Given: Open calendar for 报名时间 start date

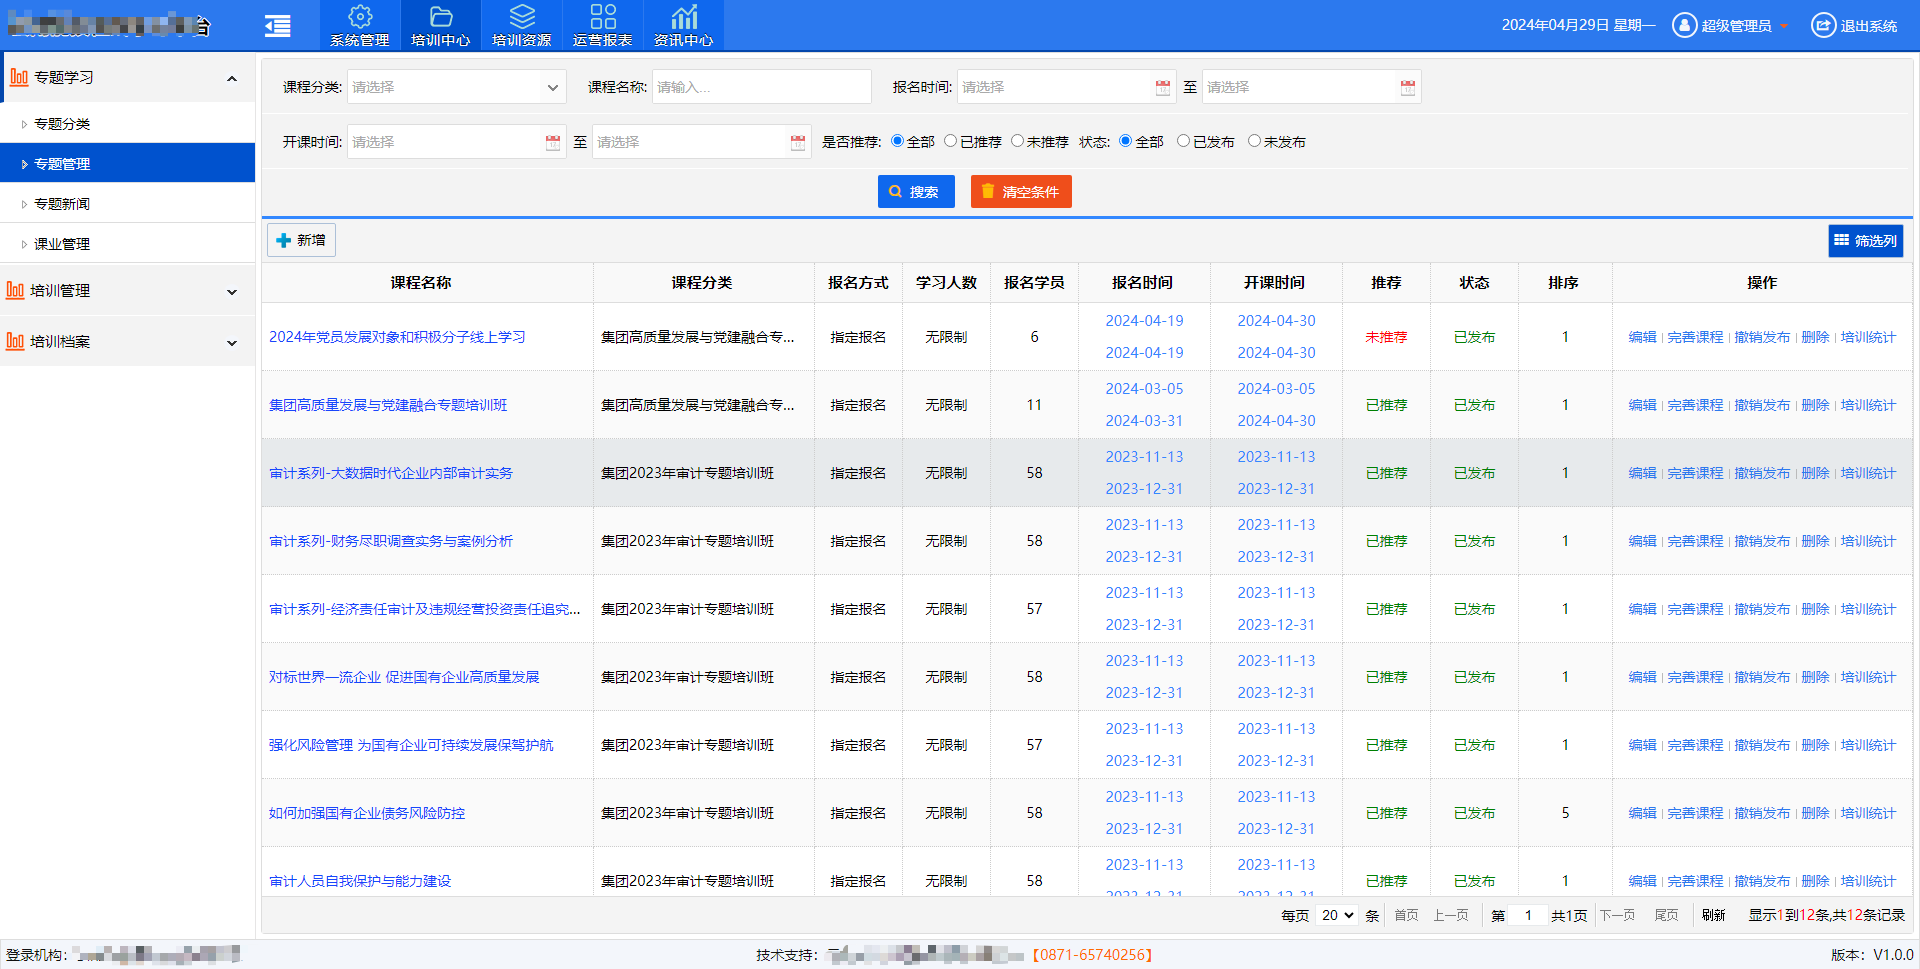Looking at the screenshot, I should point(1162,87).
